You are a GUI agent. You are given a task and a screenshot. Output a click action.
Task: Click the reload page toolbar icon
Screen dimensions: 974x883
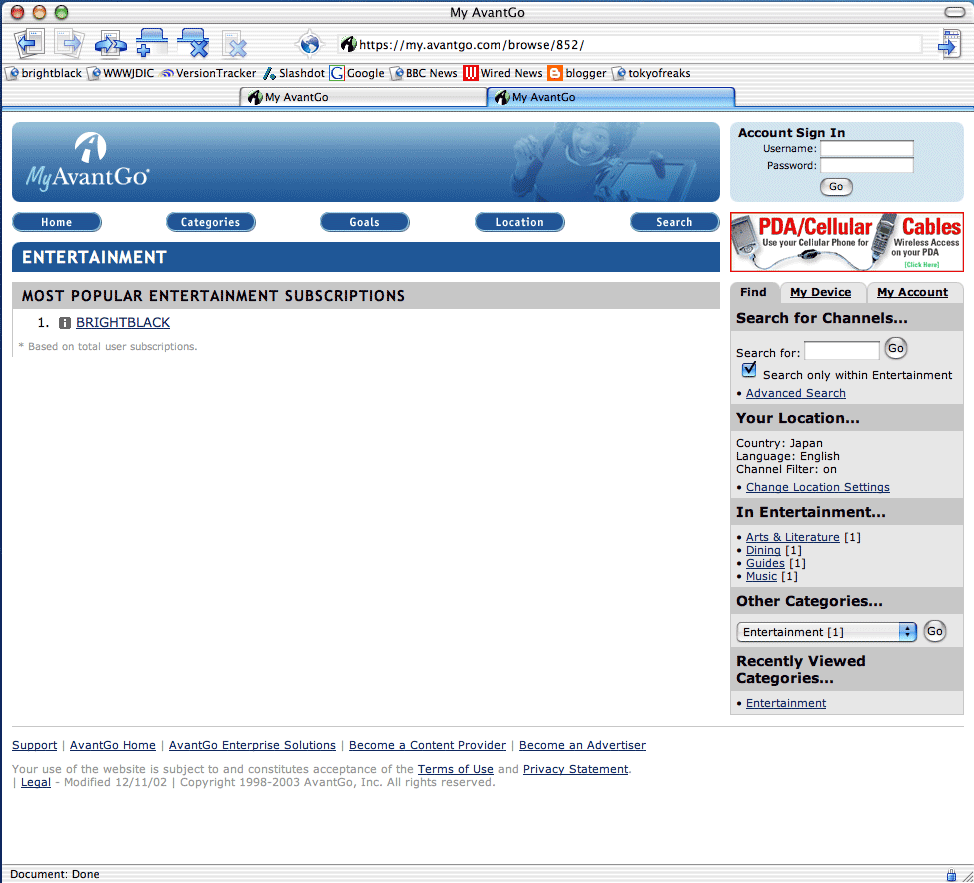pyautogui.click(x=111, y=44)
